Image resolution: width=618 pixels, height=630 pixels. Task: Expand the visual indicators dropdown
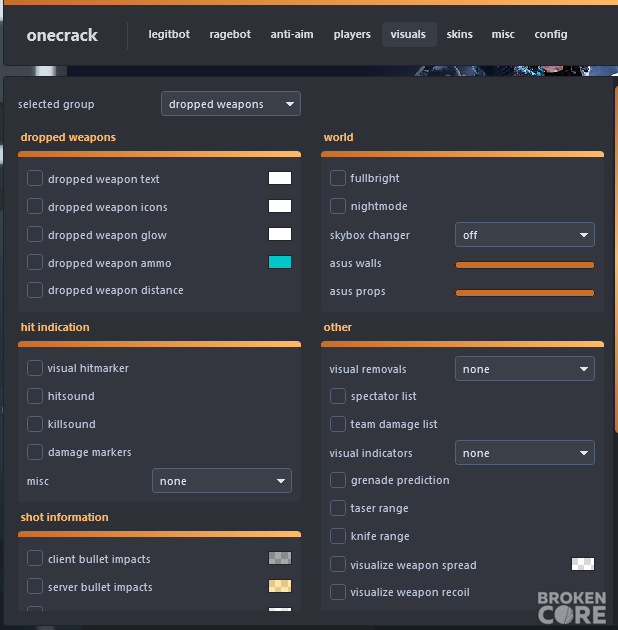524,453
